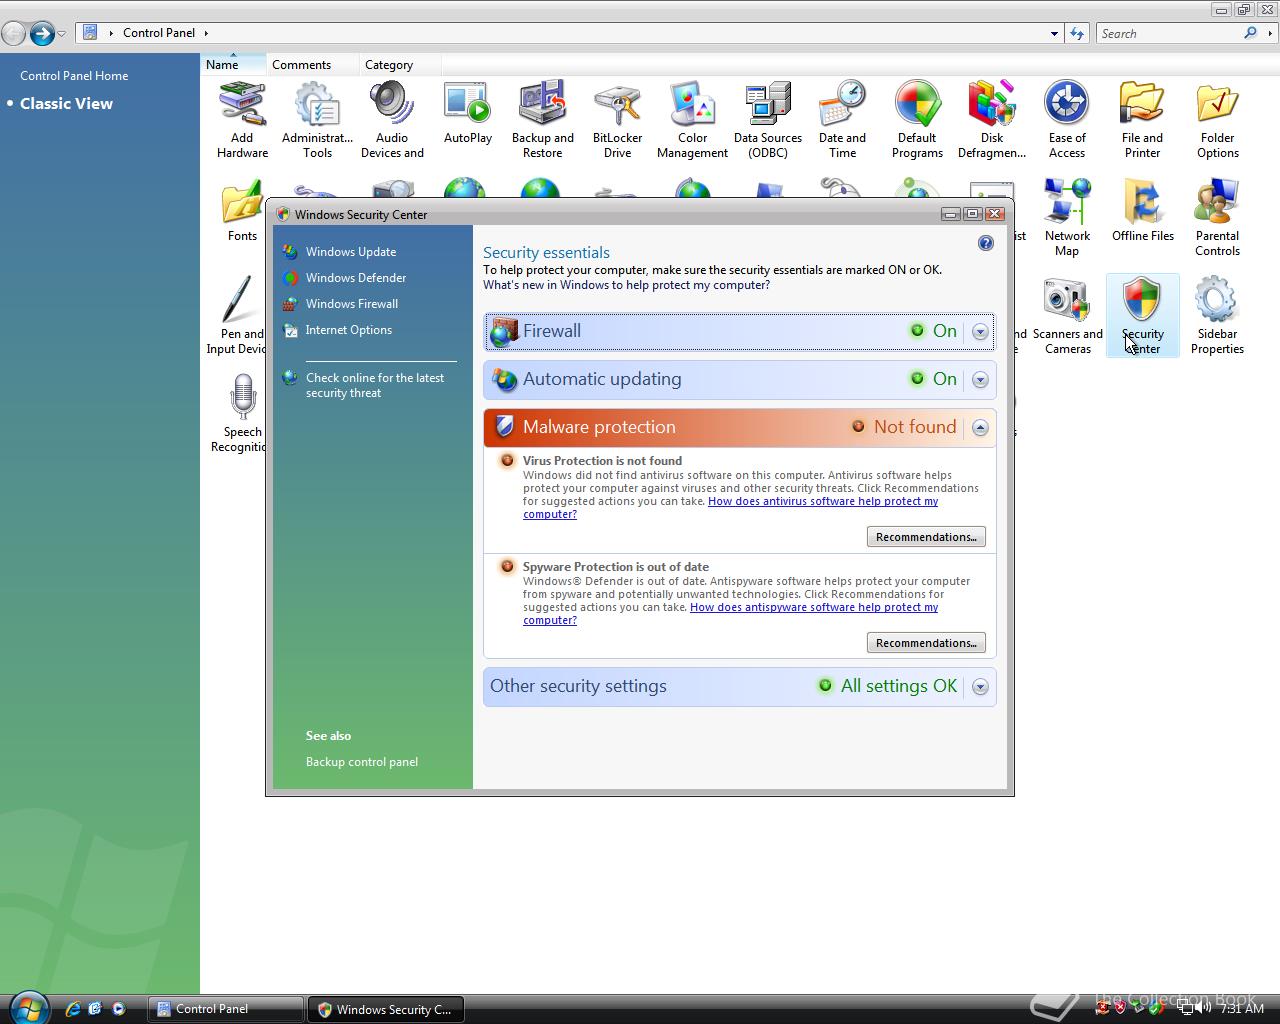Open Pen and Input Devices icon
This screenshot has width=1280, height=1024.
click(236, 316)
